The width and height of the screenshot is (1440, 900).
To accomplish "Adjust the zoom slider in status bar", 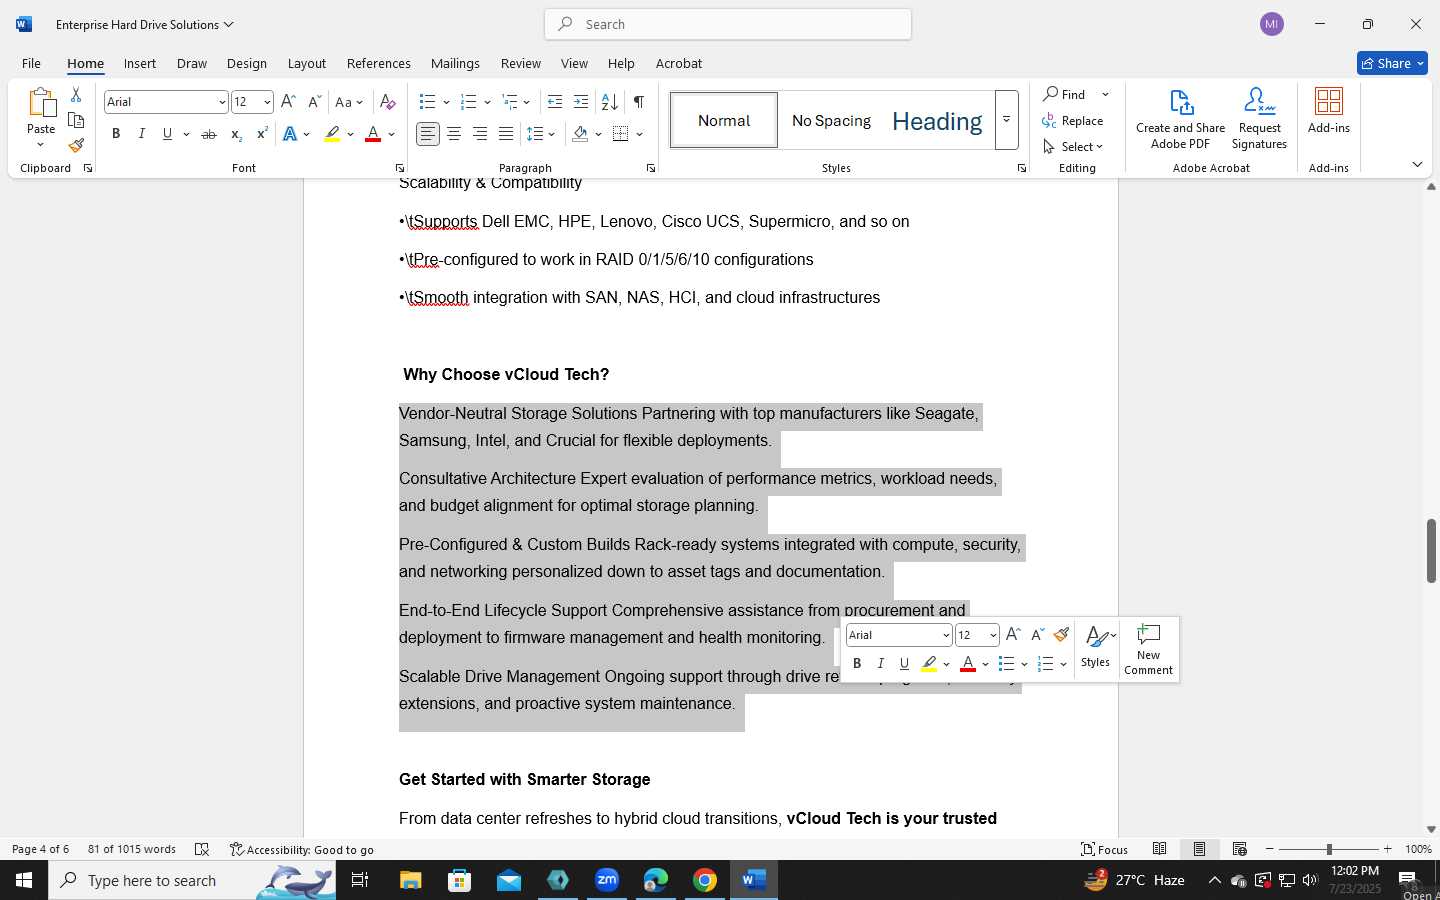I will (x=1329, y=849).
